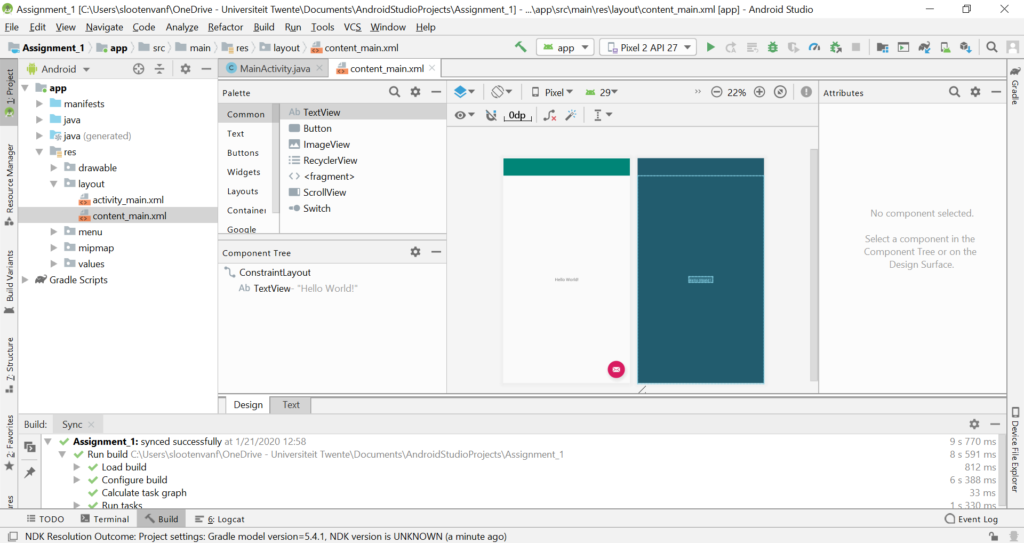Open the Guidelines dropdown
1024x543 pixels.
coord(602,115)
